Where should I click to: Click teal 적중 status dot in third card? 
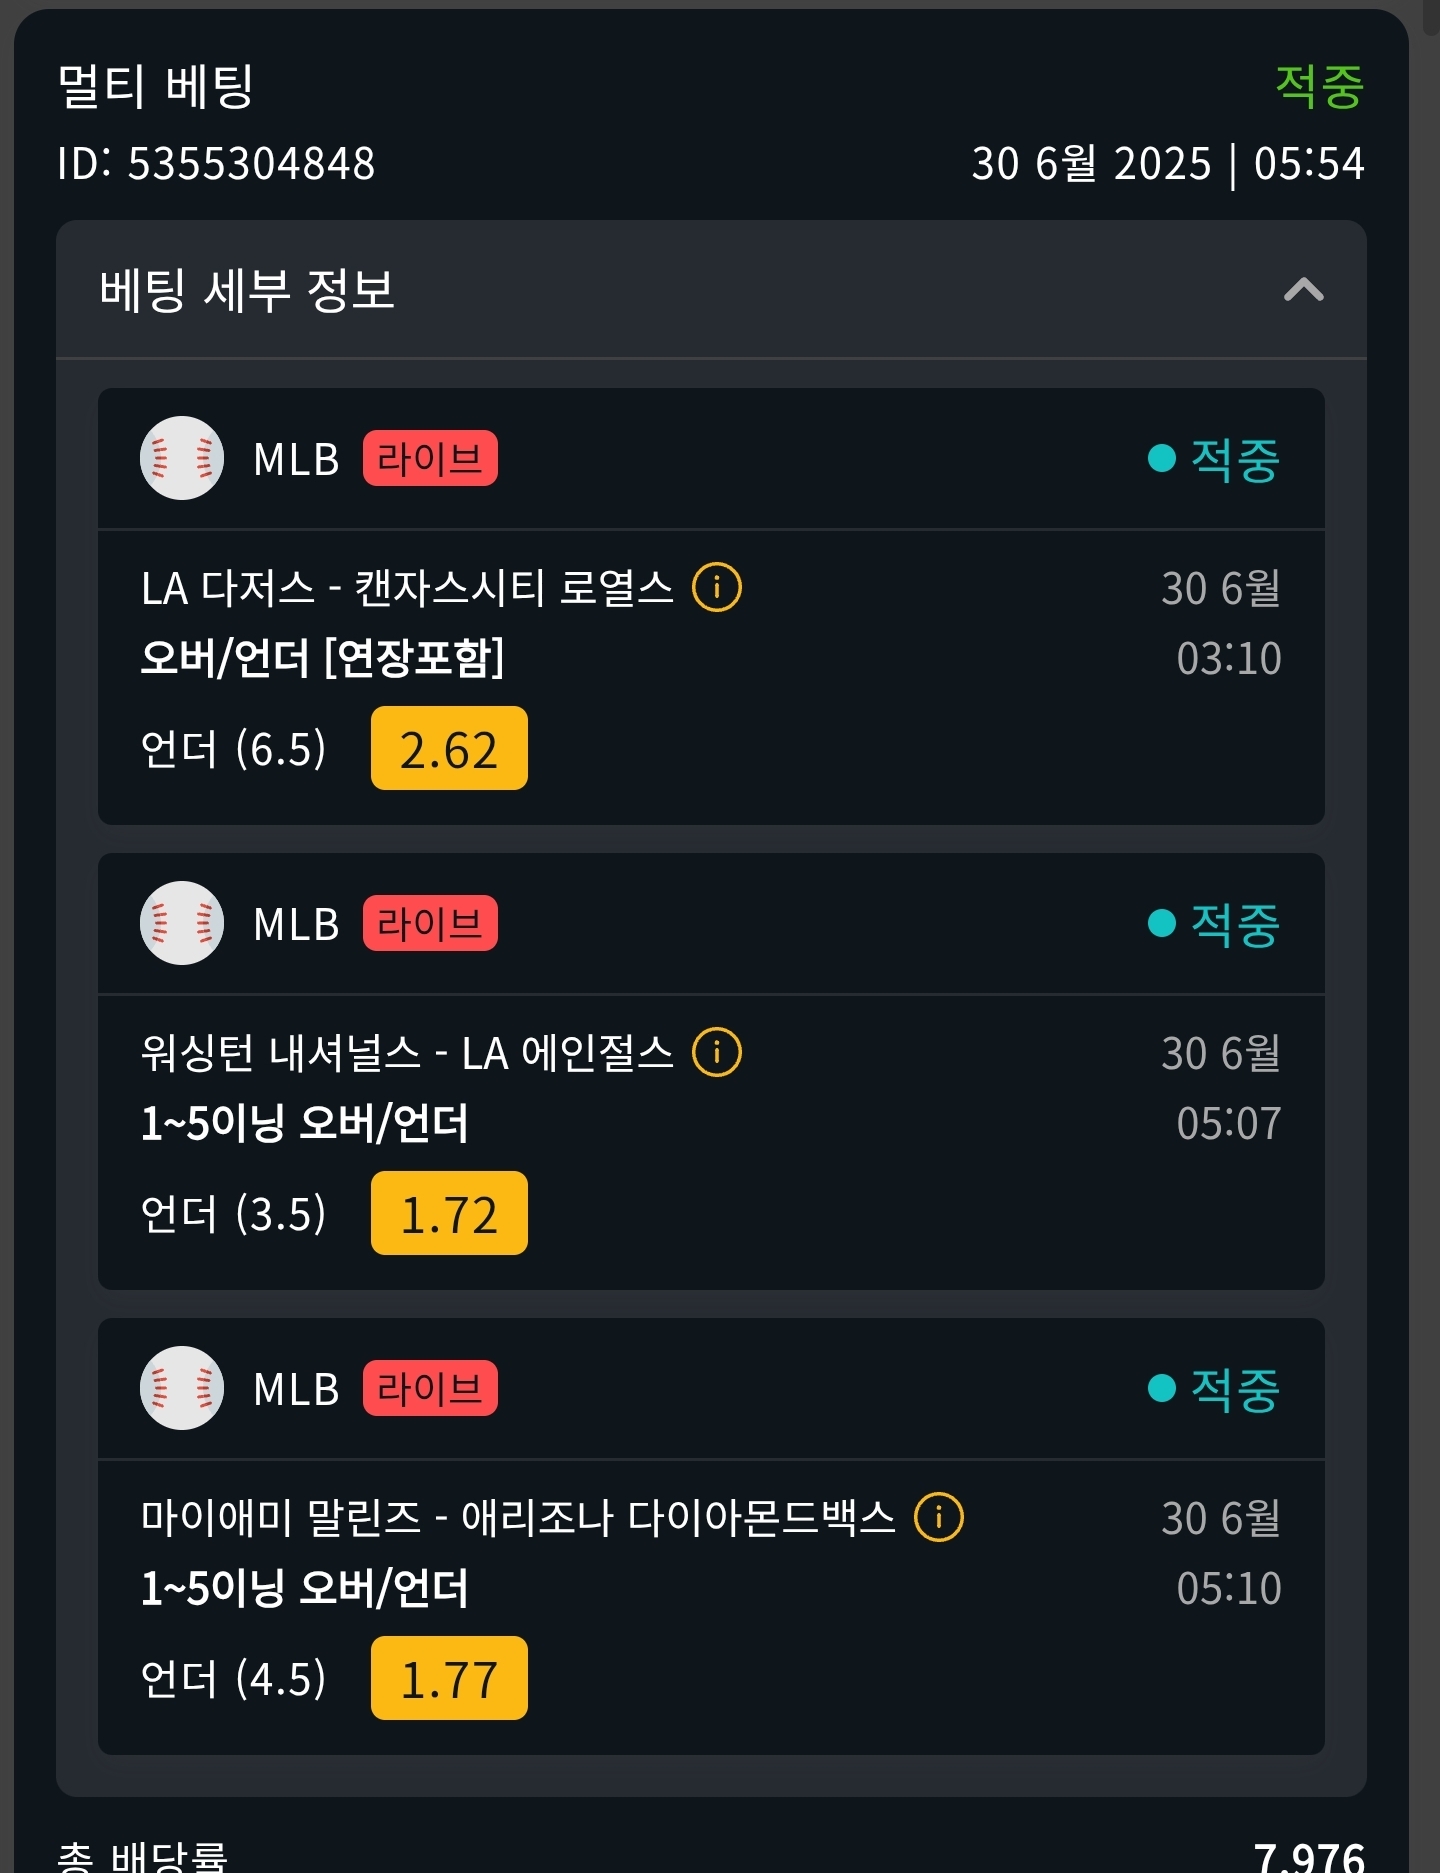(1162, 1388)
